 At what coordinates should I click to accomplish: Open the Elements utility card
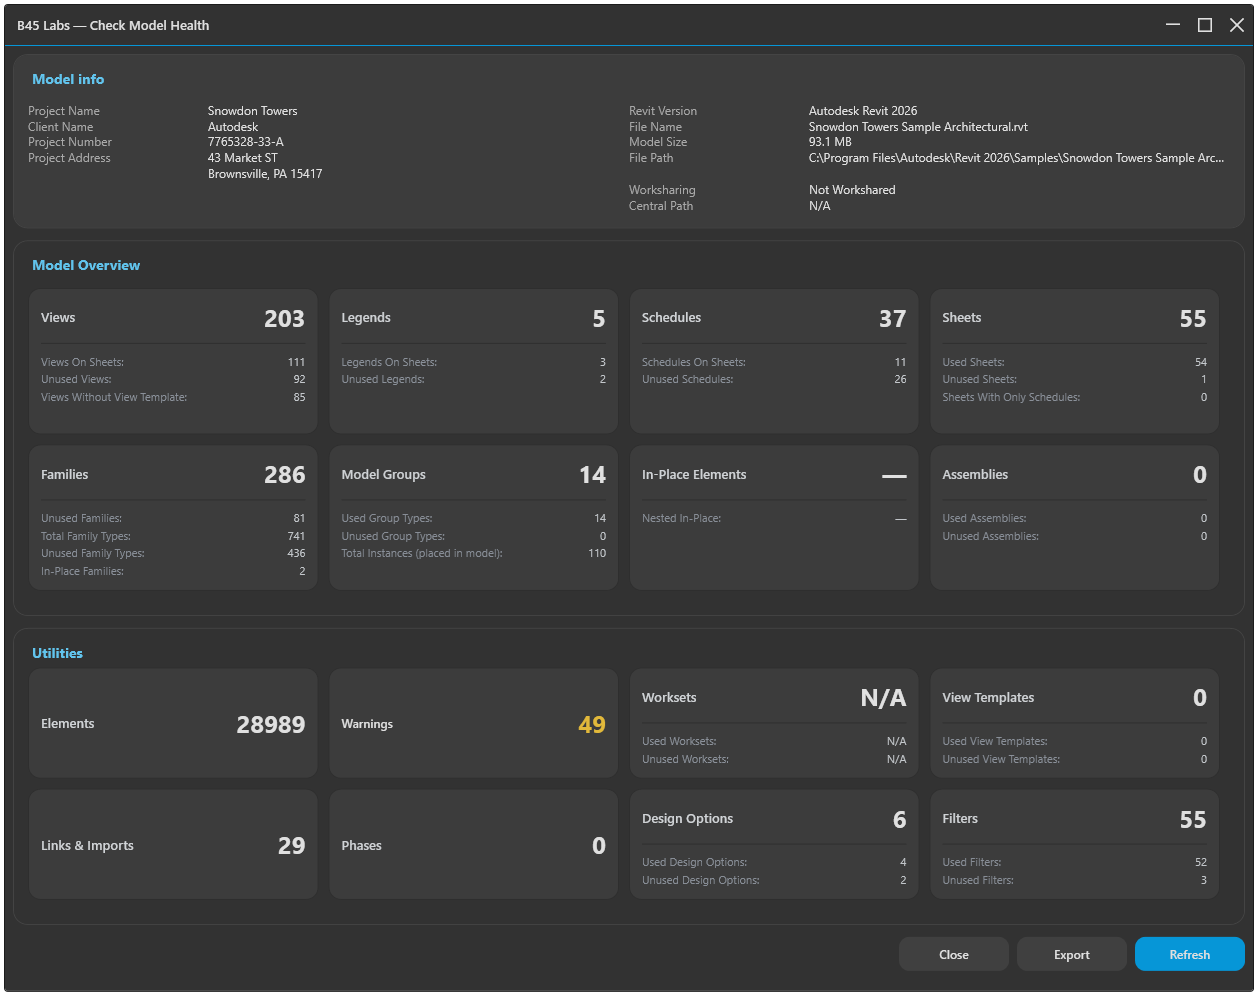(x=173, y=723)
